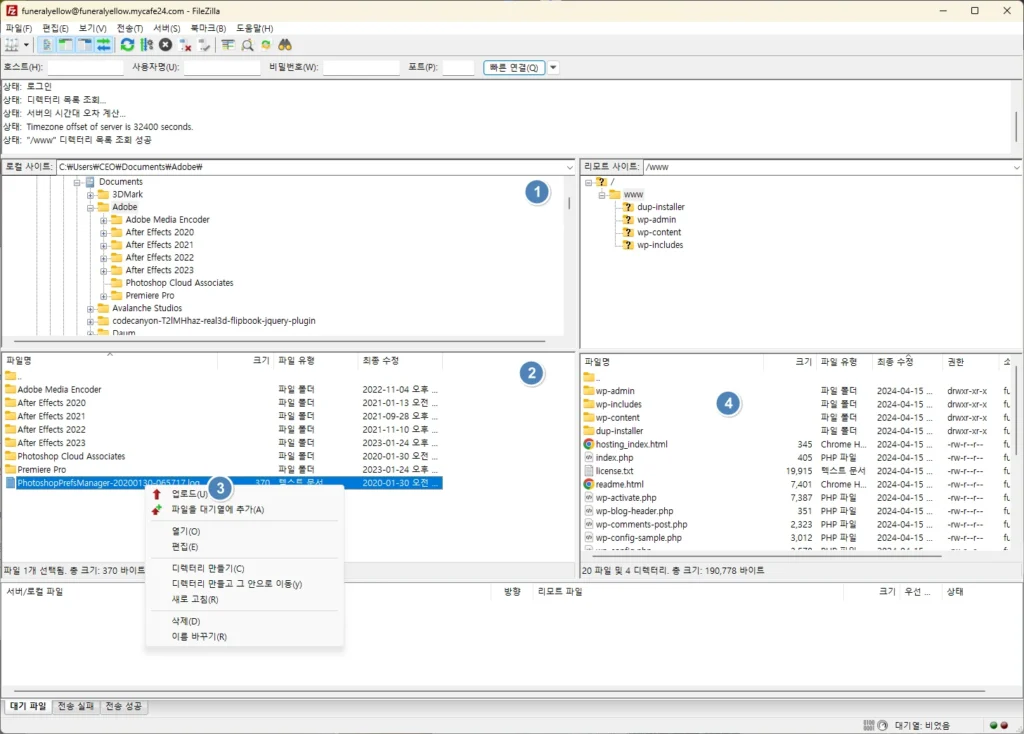This screenshot has width=1024, height=734.
Task: Click the Chrome icon beside readme.html
Action: pyautogui.click(x=588, y=485)
